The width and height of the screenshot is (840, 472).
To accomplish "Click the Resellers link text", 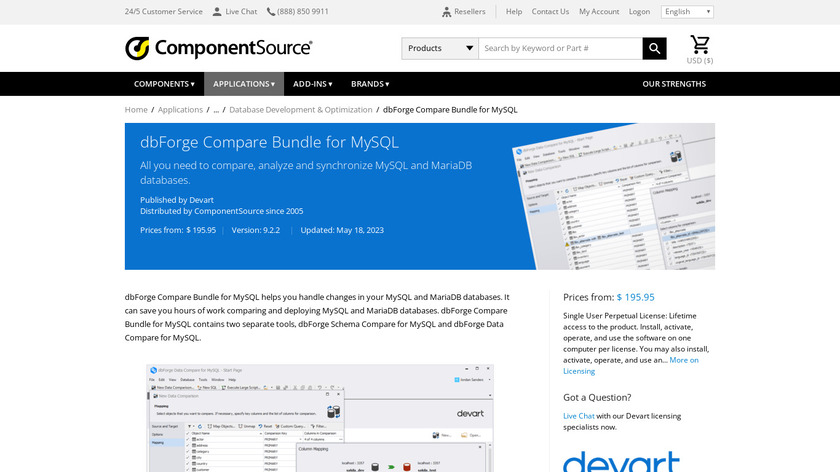I will pyautogui.click(x=470, y=12).
